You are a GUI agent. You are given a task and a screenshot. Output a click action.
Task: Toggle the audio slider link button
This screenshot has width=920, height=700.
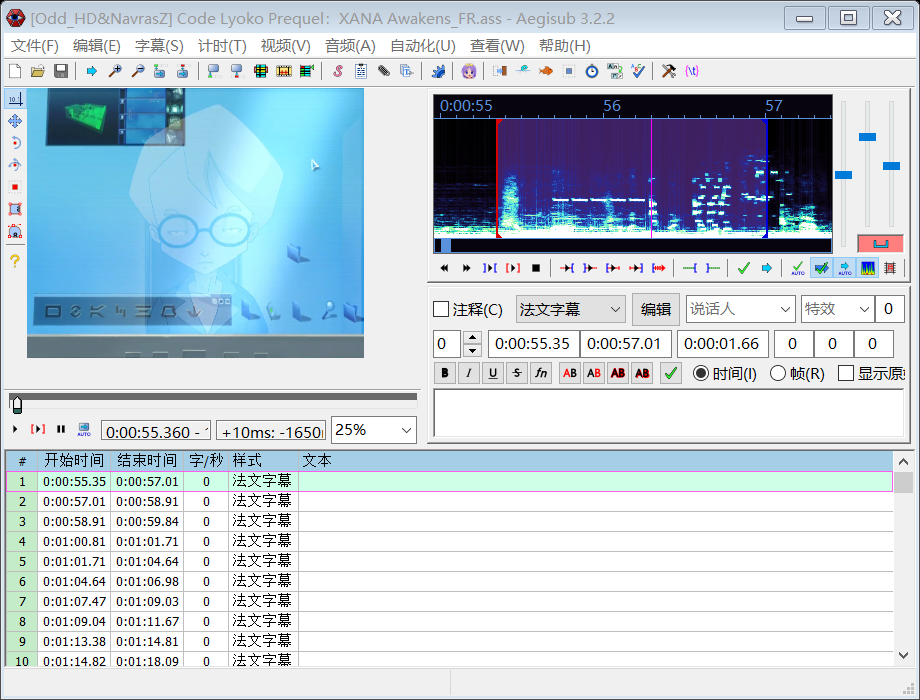[x=880, y=243]
